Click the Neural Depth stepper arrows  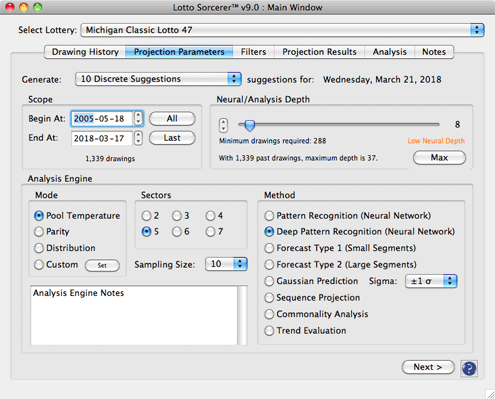(224, 125)
